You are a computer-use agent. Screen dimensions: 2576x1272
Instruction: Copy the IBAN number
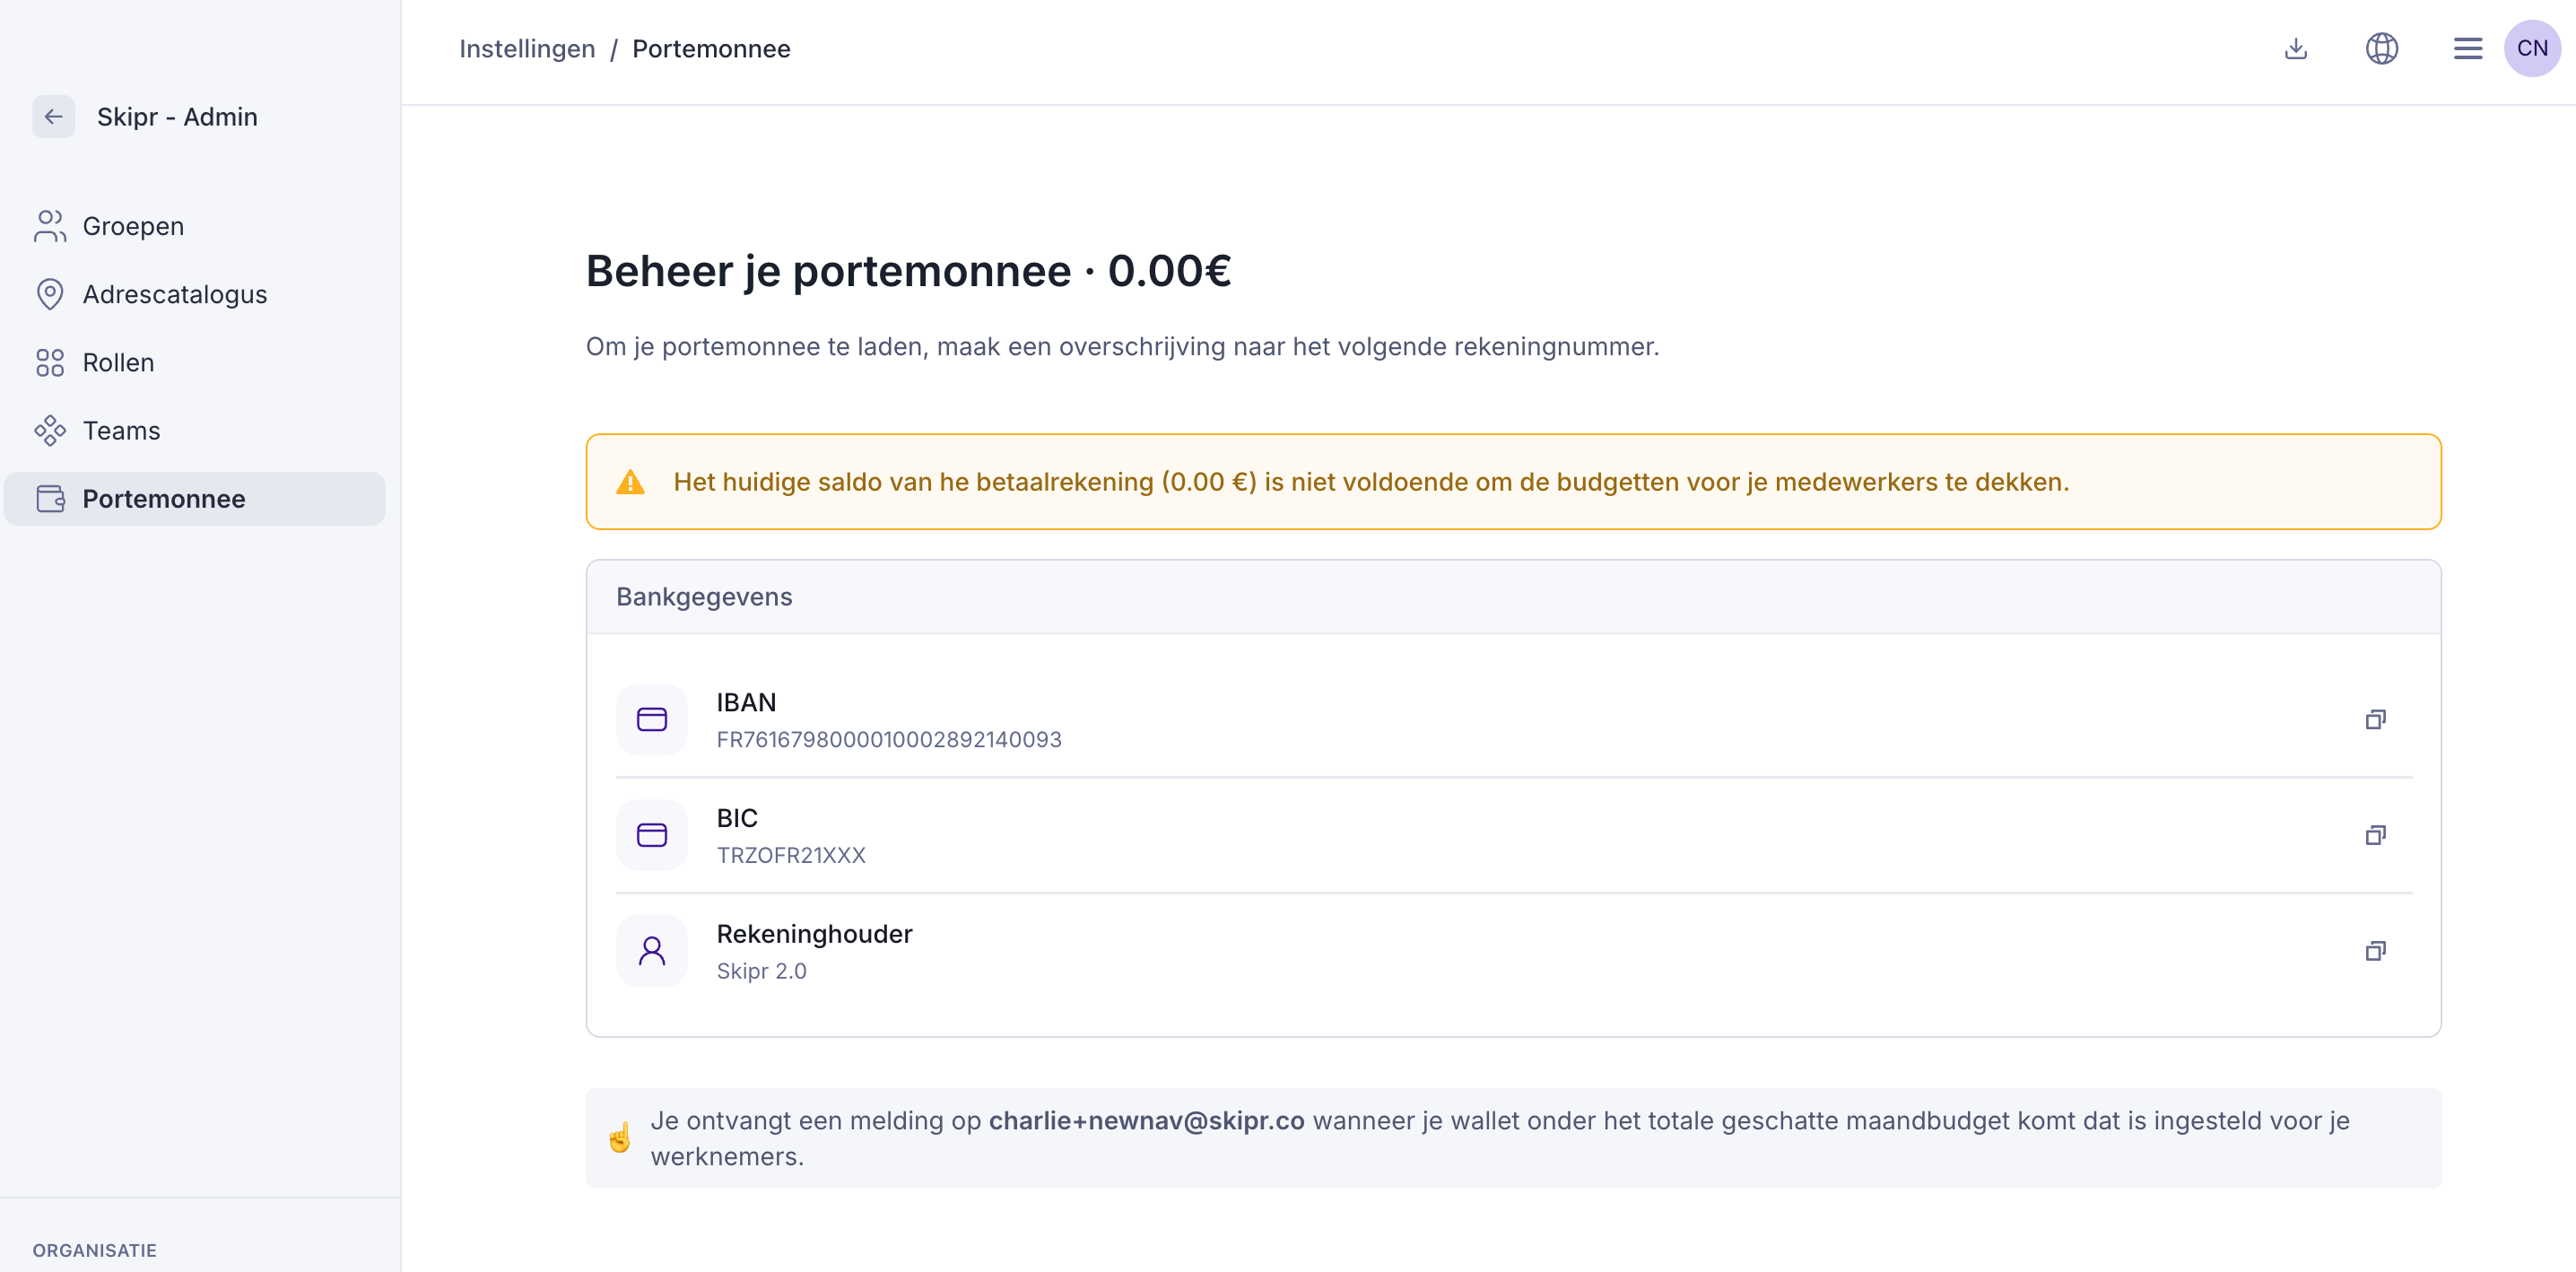[2375, 720]
